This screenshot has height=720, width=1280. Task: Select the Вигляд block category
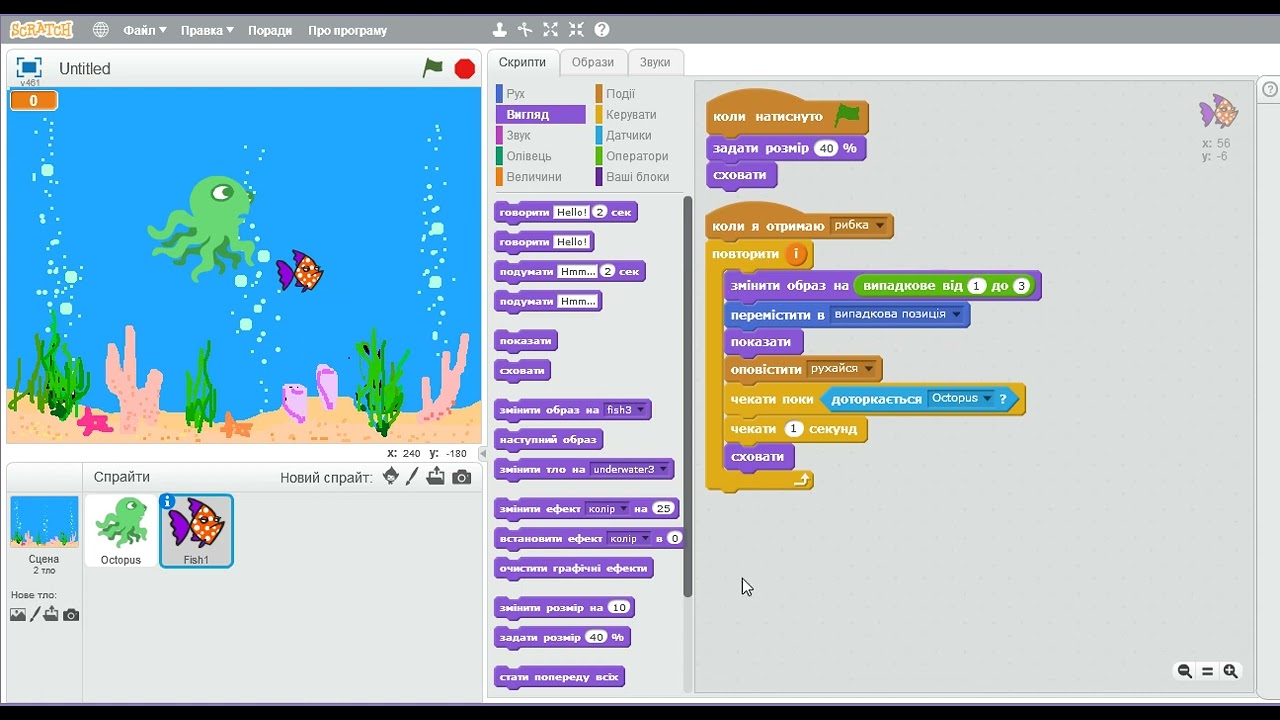click(x=540, y=114)
